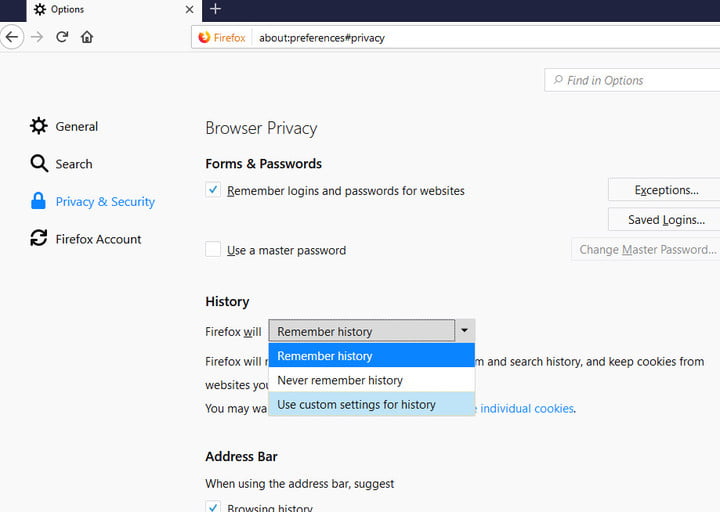Open Saved Logins button
The width and height of the screenshot is (720, 512).
665,219
